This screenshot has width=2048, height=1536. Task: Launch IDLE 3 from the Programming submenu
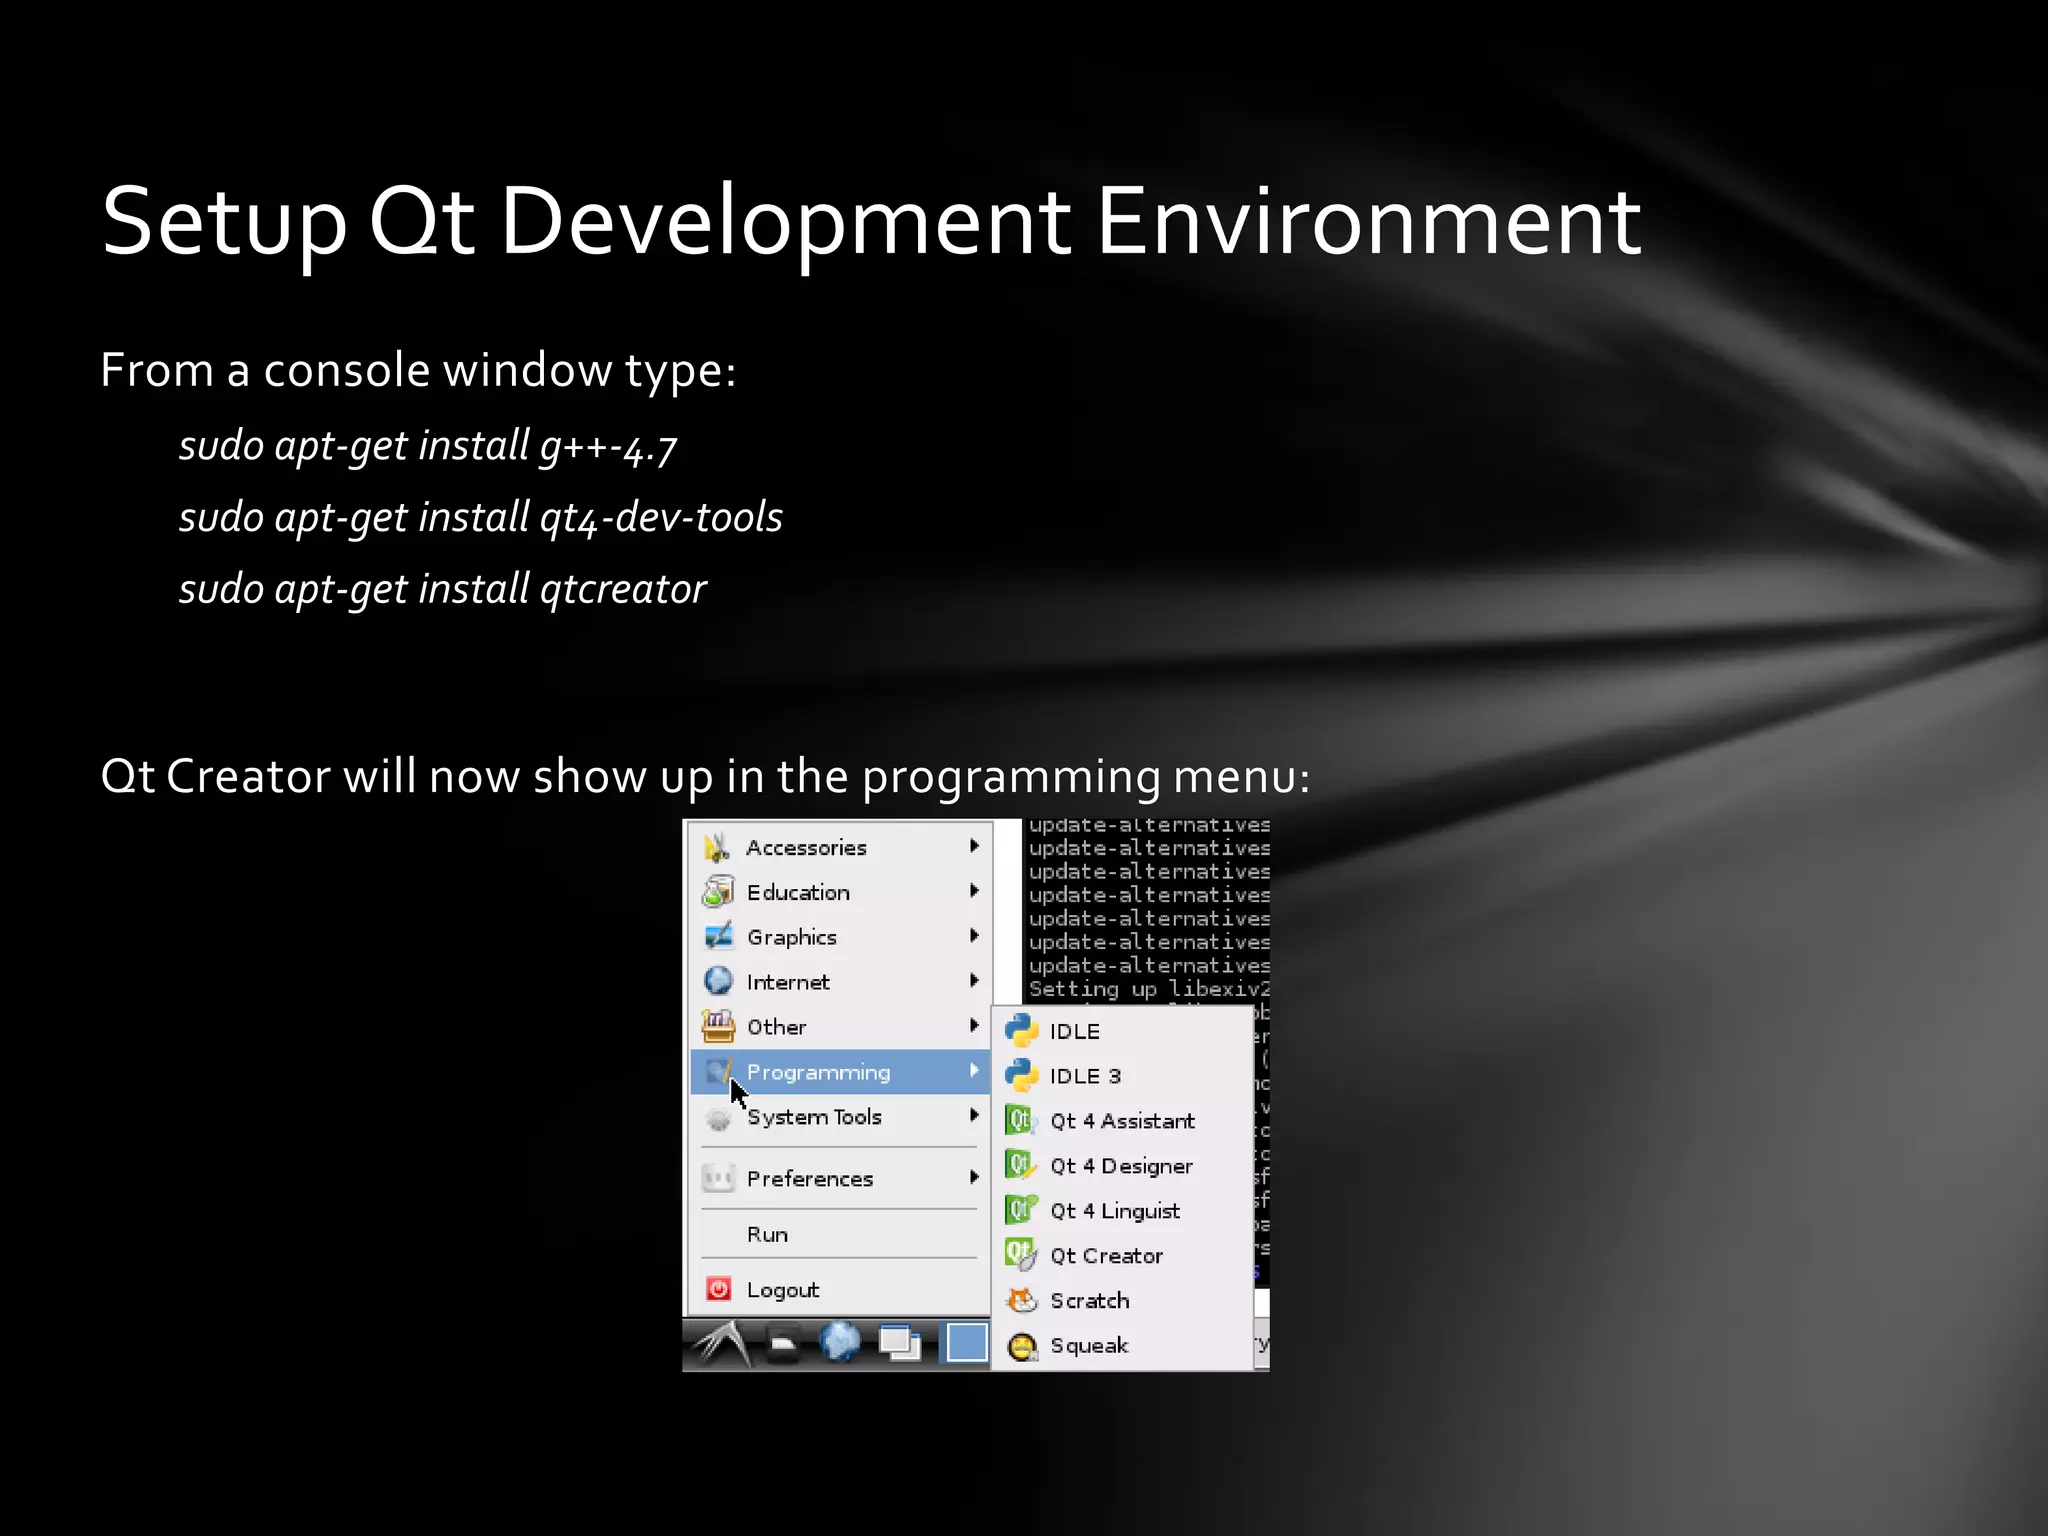pyautogui.click(x=1124, y=1076)
